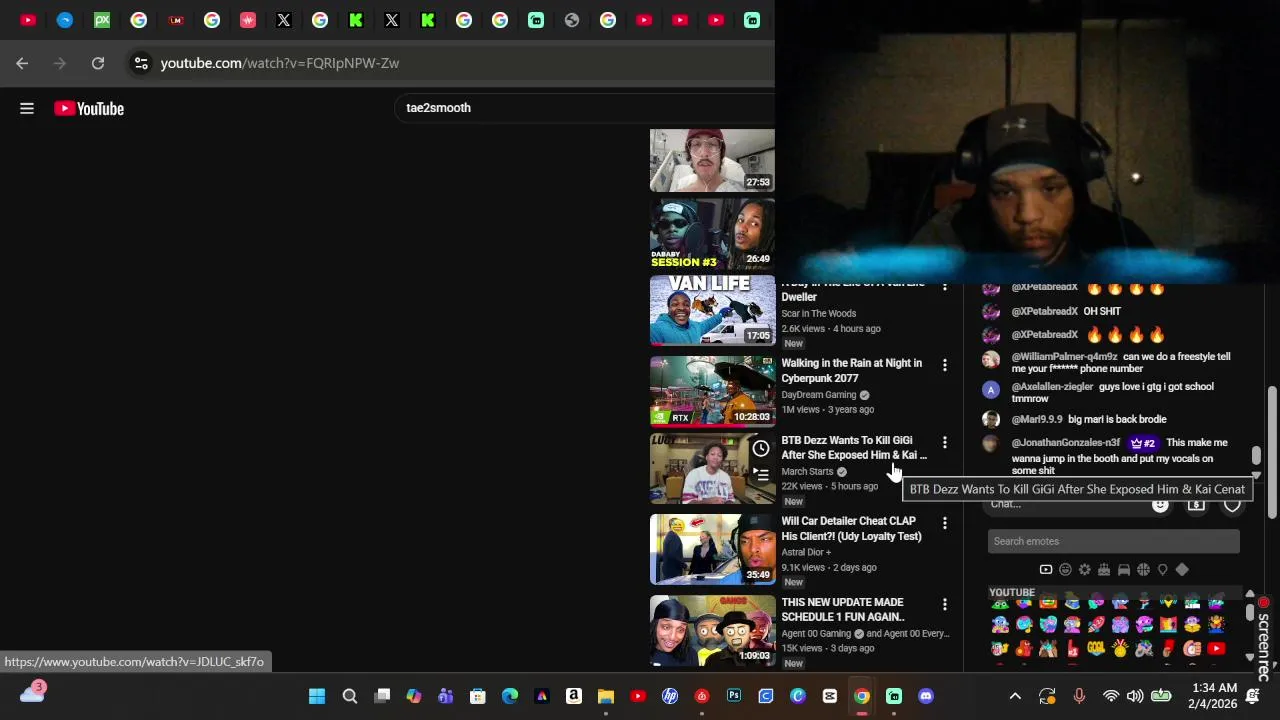Open the 27:53 video thumbnail

pyautogui.click(x=712, y=160)
